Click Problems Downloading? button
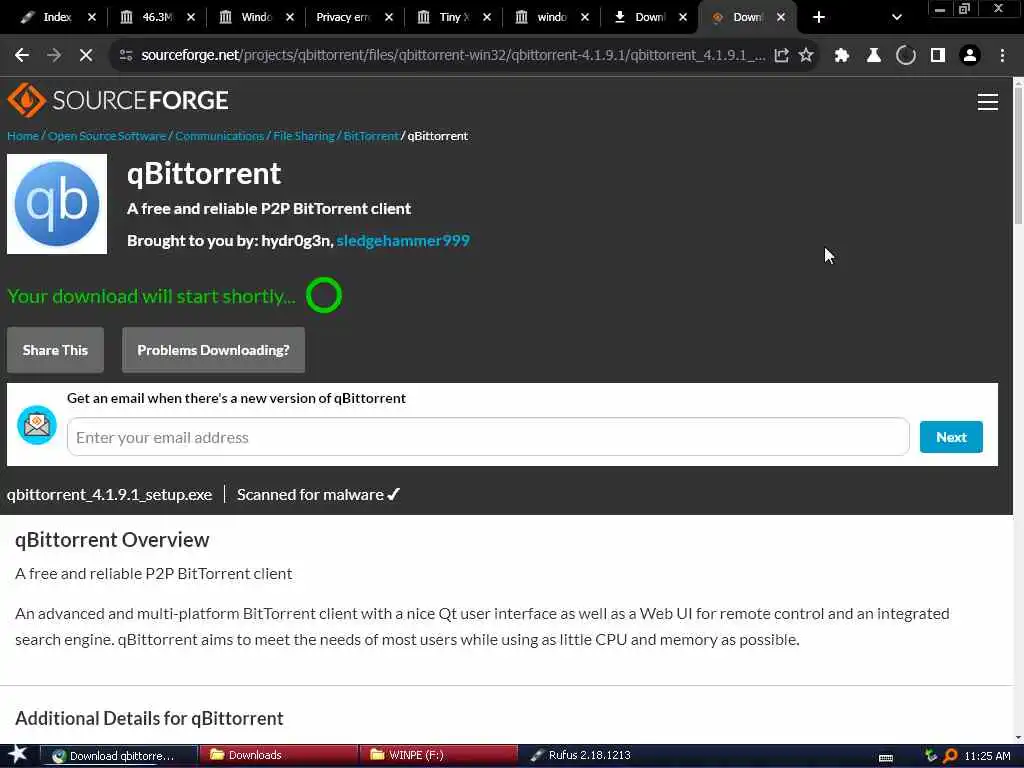This screenshot has height=768, width=1024. click(214, 350)
